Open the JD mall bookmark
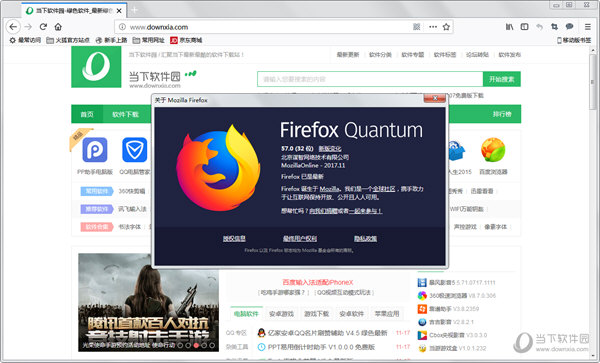 coord(186,40)
